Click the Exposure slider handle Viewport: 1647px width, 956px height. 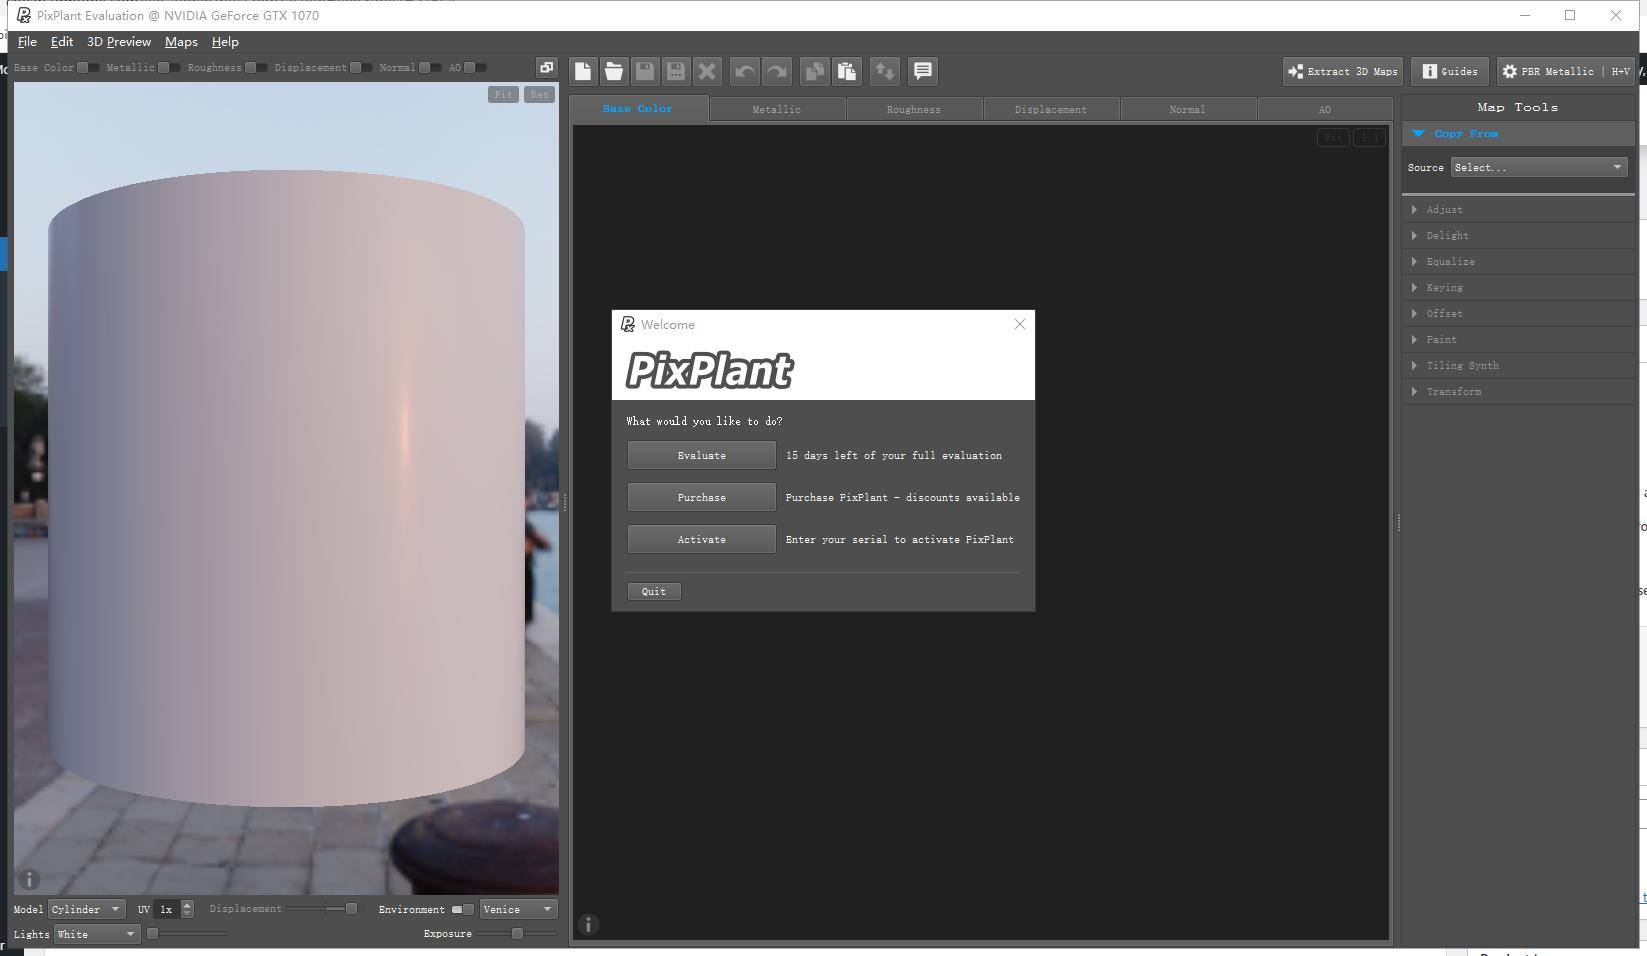point(517,933)
